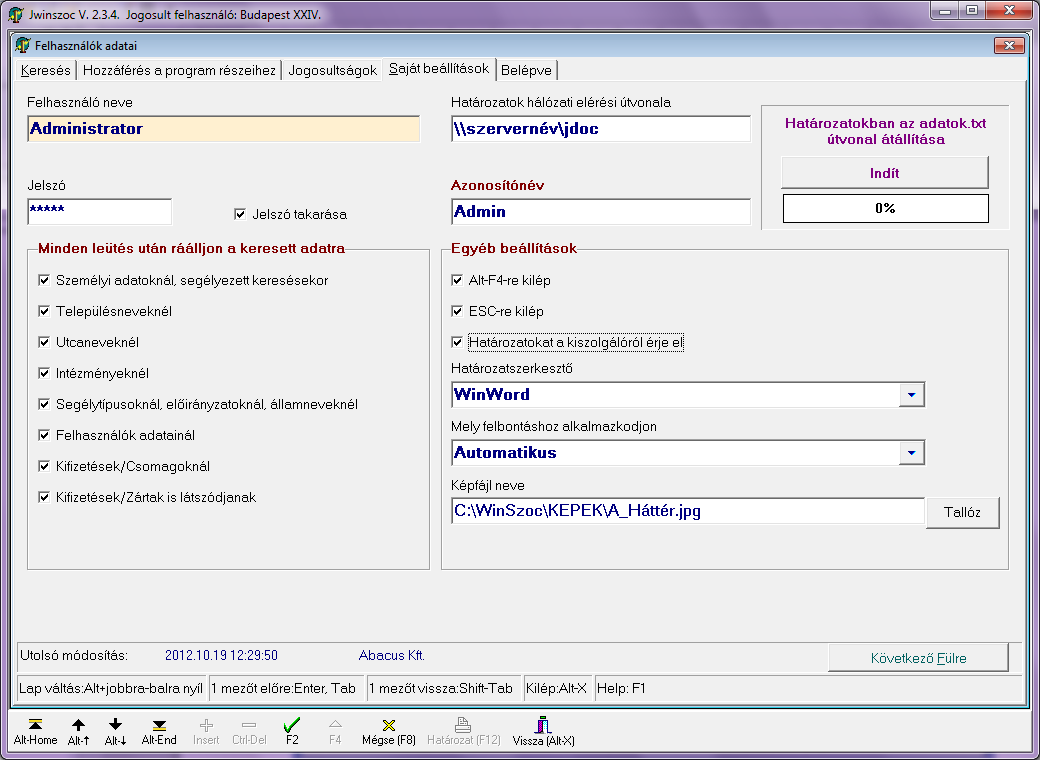The height and width of the screenshot is (760, 1040).
Task: Click the Lap váltás:Alt+jobbra-balra nyíl status entry
Action: pos(111,688)
